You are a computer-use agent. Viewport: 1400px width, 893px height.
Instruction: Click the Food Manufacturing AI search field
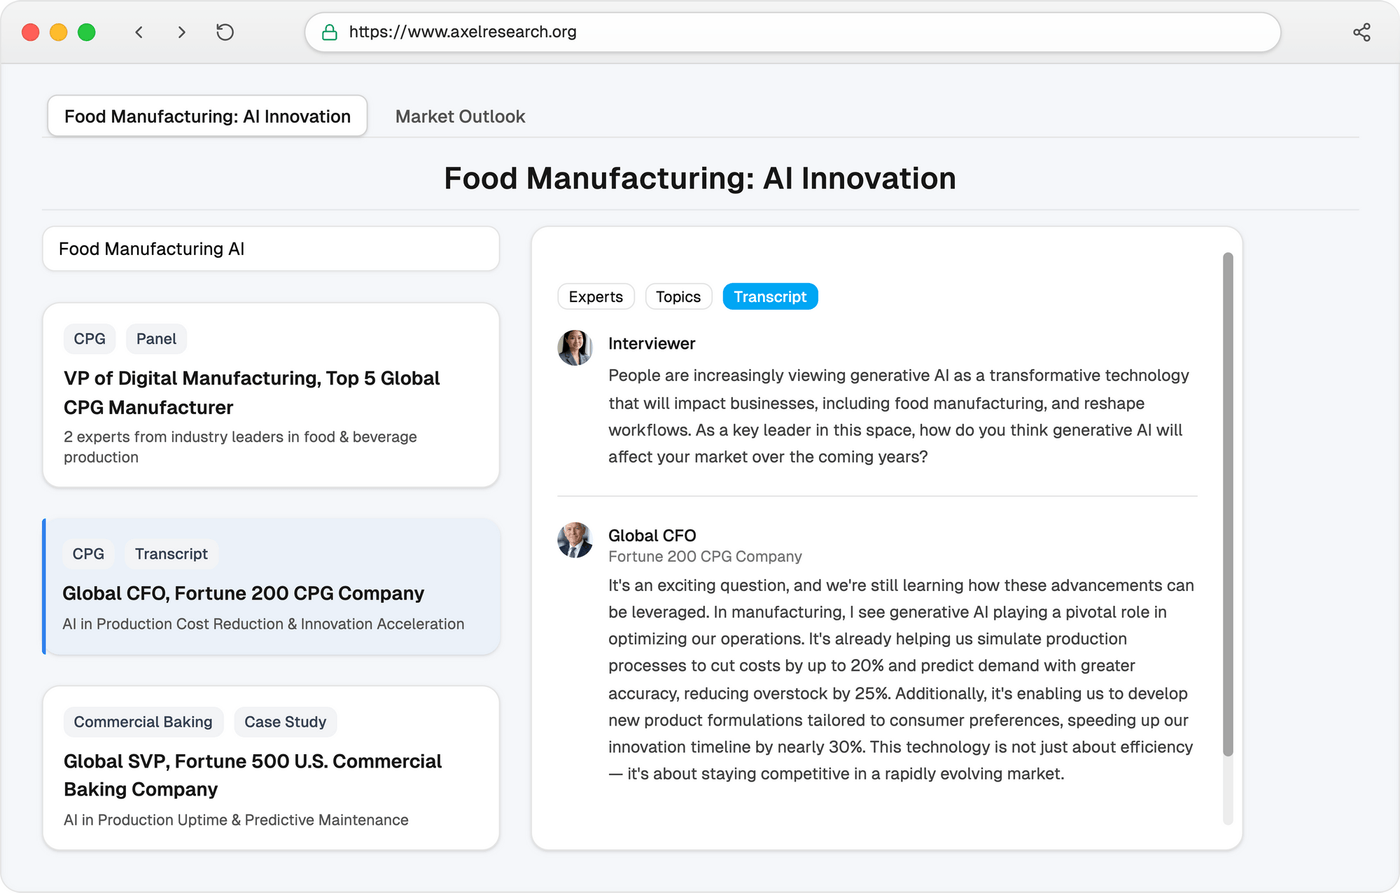(x=270, y=249)
